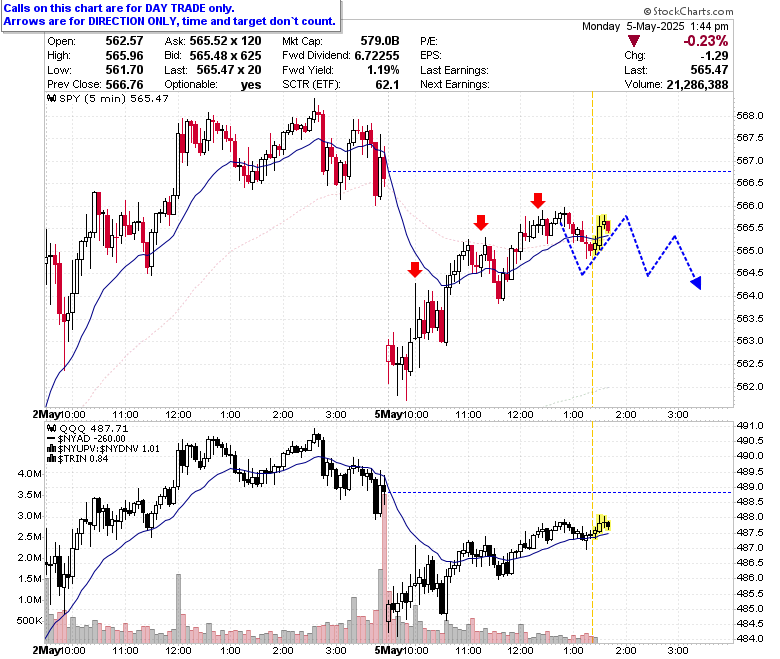Click the blue dotted horizontal line on SPY chart
This screenshot has width=780, height=659.
(x=560, y=172)
